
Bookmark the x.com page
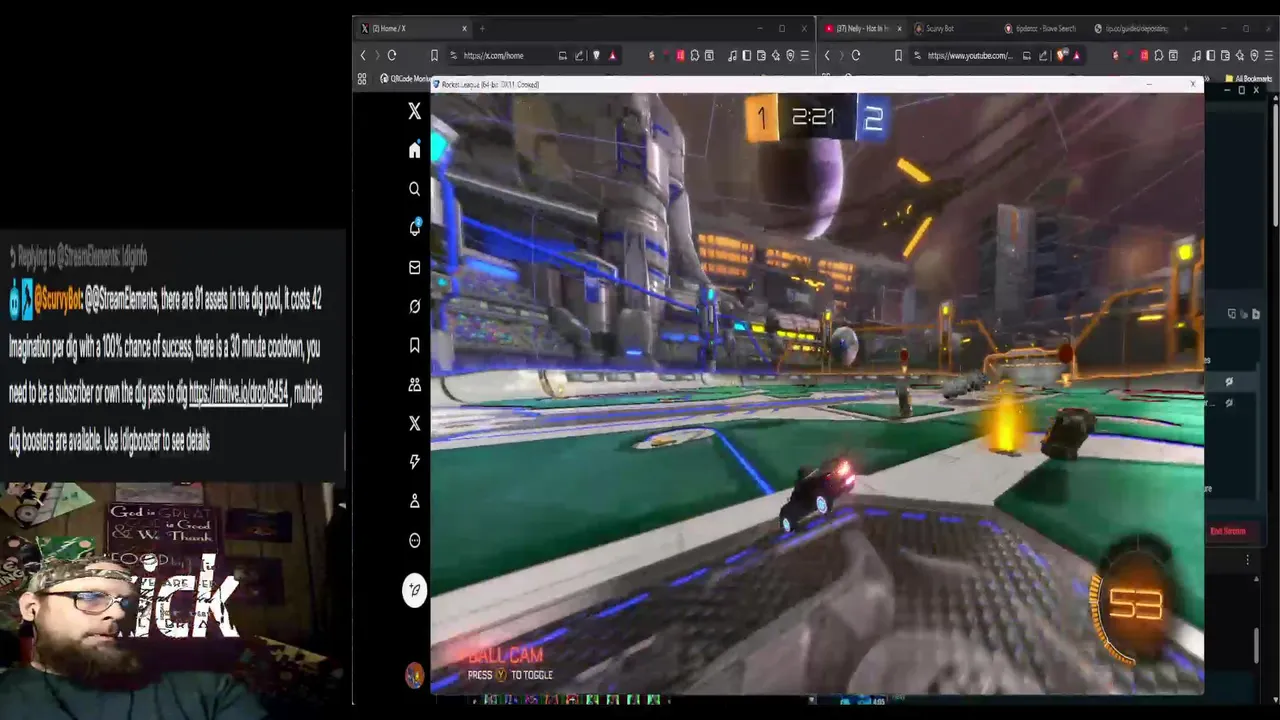click(x=434, y=55)
